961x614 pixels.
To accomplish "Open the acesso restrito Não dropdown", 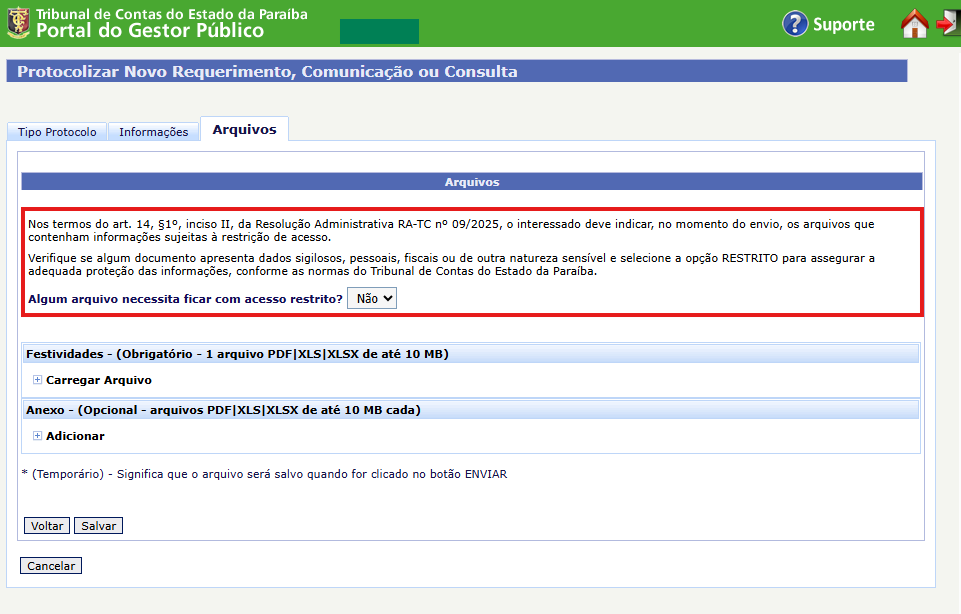I will 372,298.
